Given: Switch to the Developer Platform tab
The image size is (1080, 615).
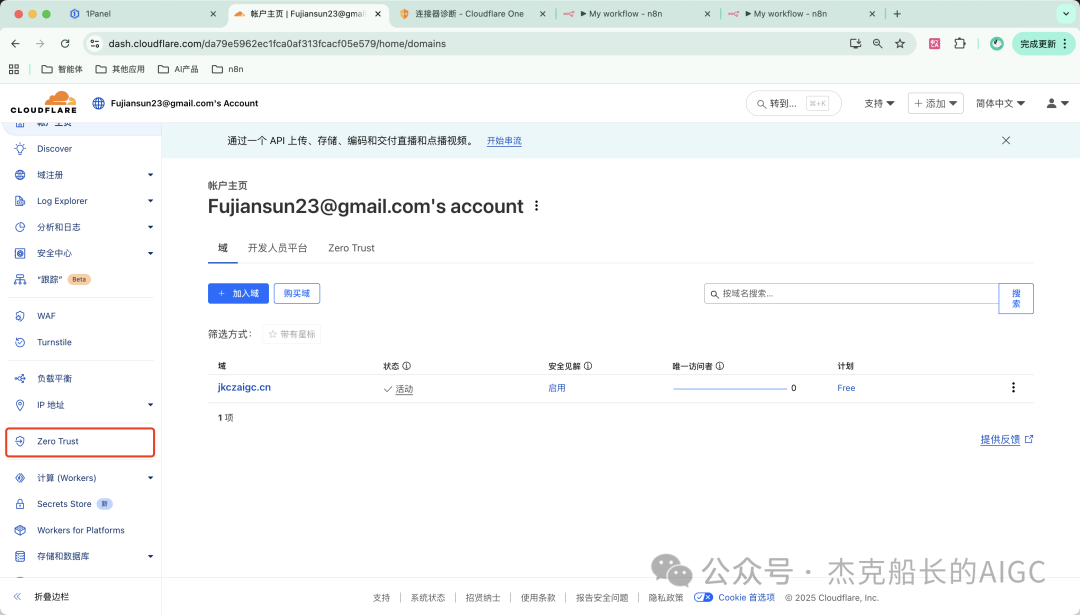Looking at the screenshot, I should point(278,248).
